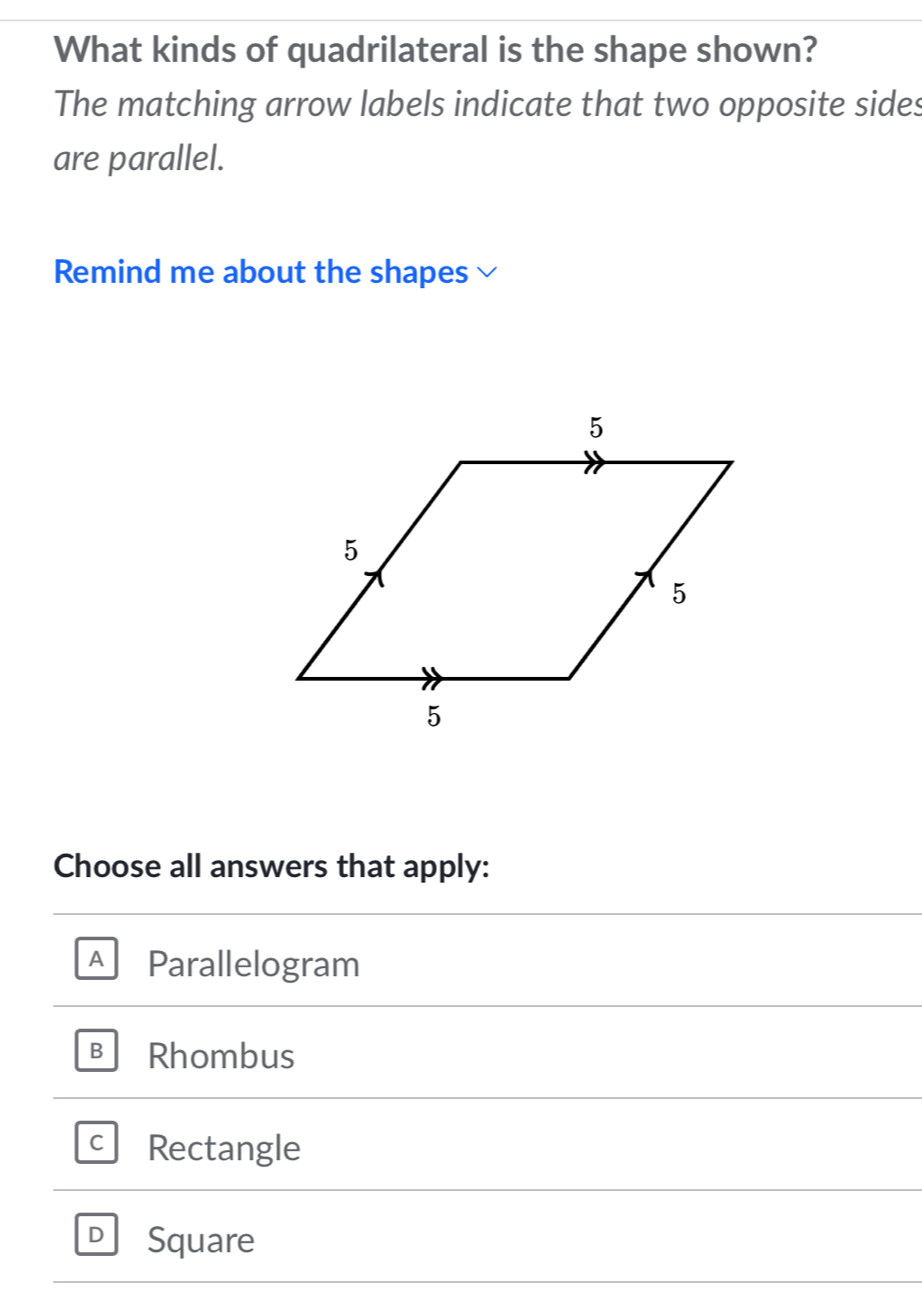The width and height of the screenshot is (922, 1301).
Task: Click the 'Parallelogram' answer text
Action: (252, 964)
